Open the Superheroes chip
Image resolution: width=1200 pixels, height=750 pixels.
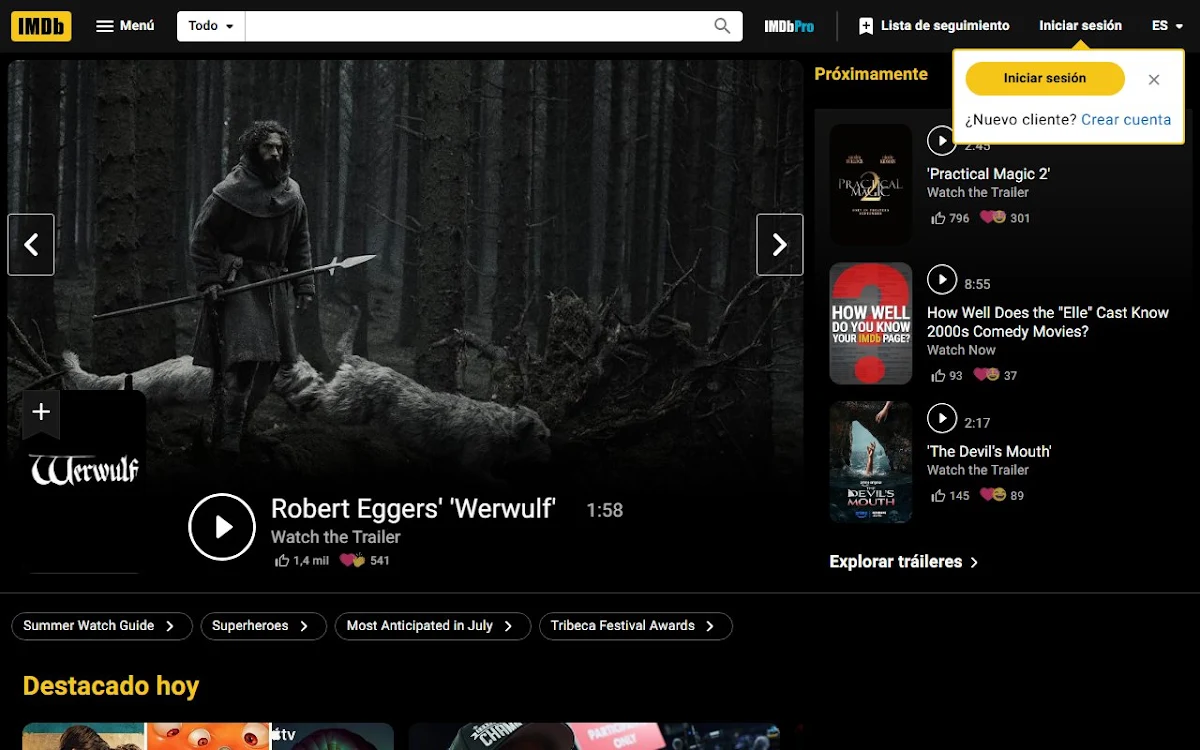tap(263, 626)
